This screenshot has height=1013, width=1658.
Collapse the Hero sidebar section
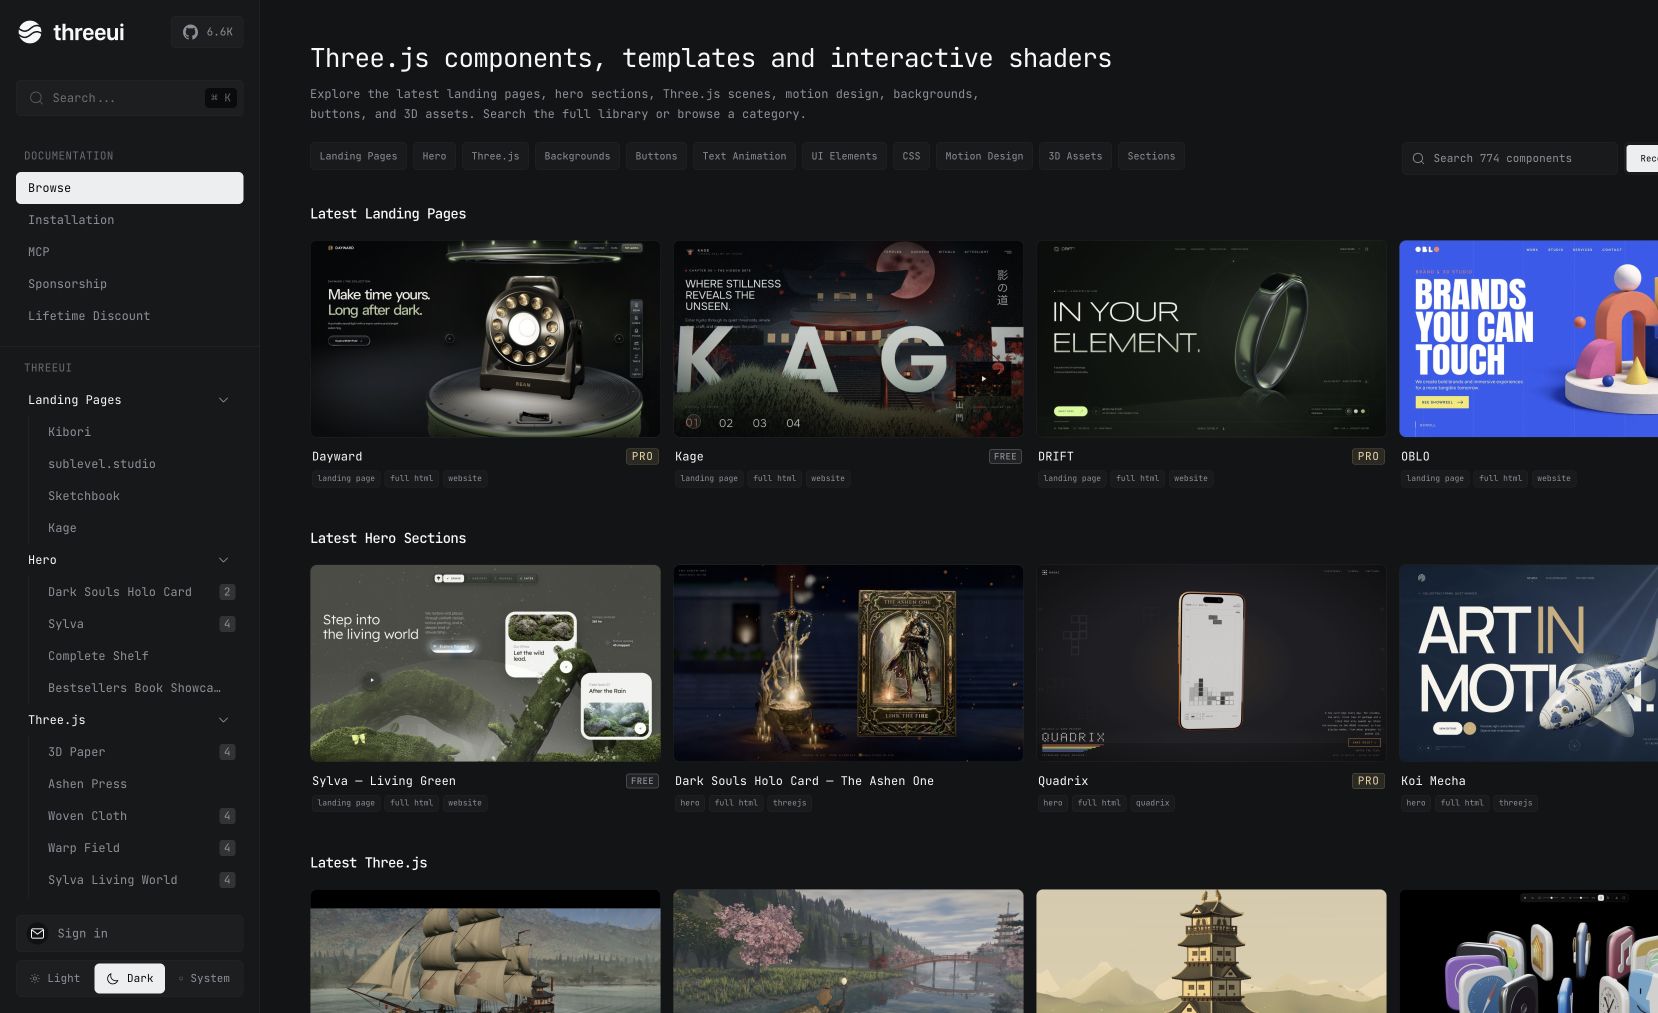pos(224,560)
